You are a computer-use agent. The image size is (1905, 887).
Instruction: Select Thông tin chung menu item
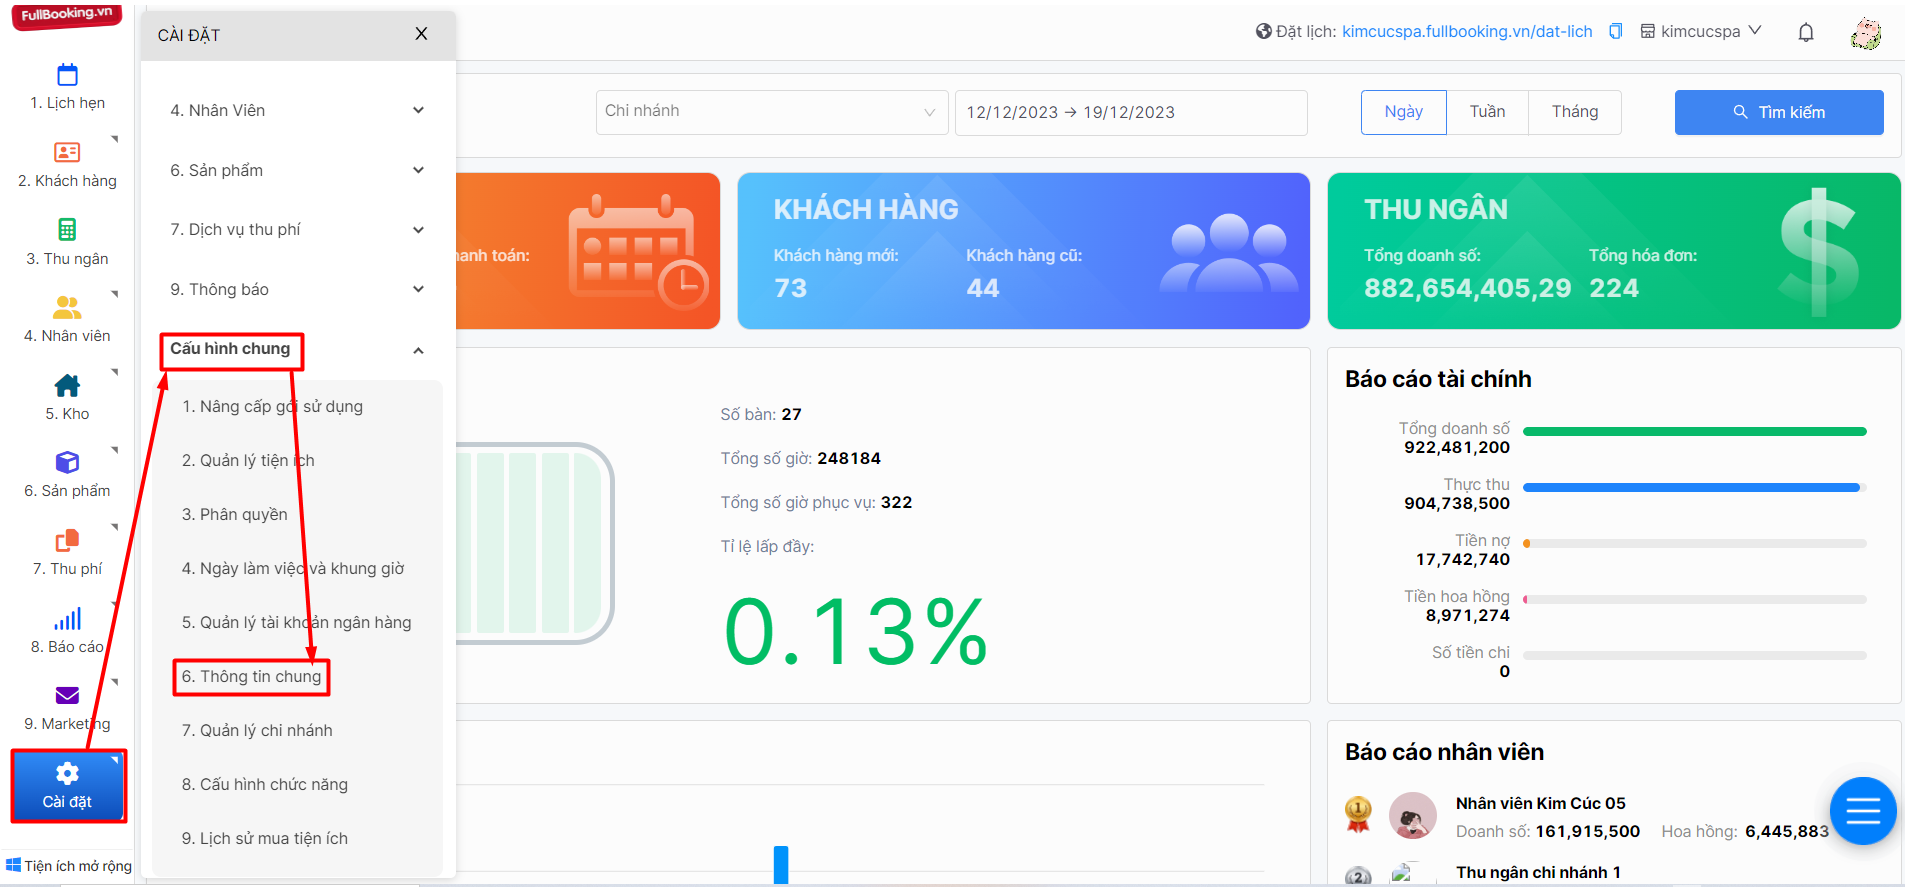252,676
